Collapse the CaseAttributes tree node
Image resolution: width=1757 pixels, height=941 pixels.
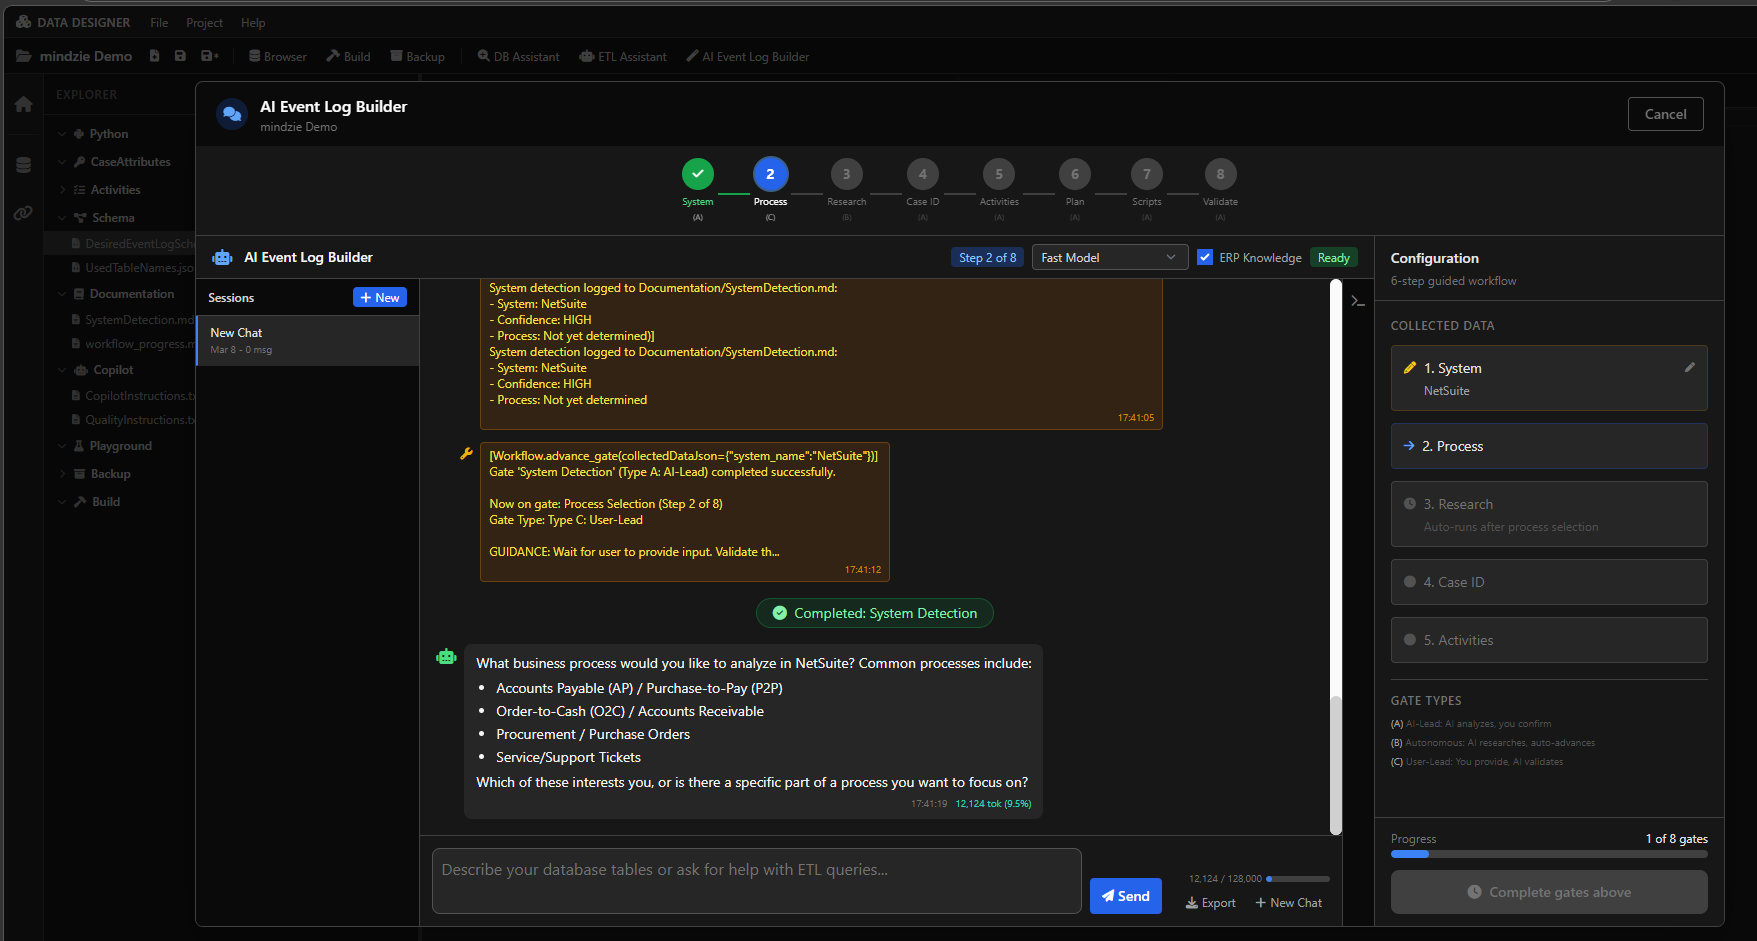tap(63, 162)
